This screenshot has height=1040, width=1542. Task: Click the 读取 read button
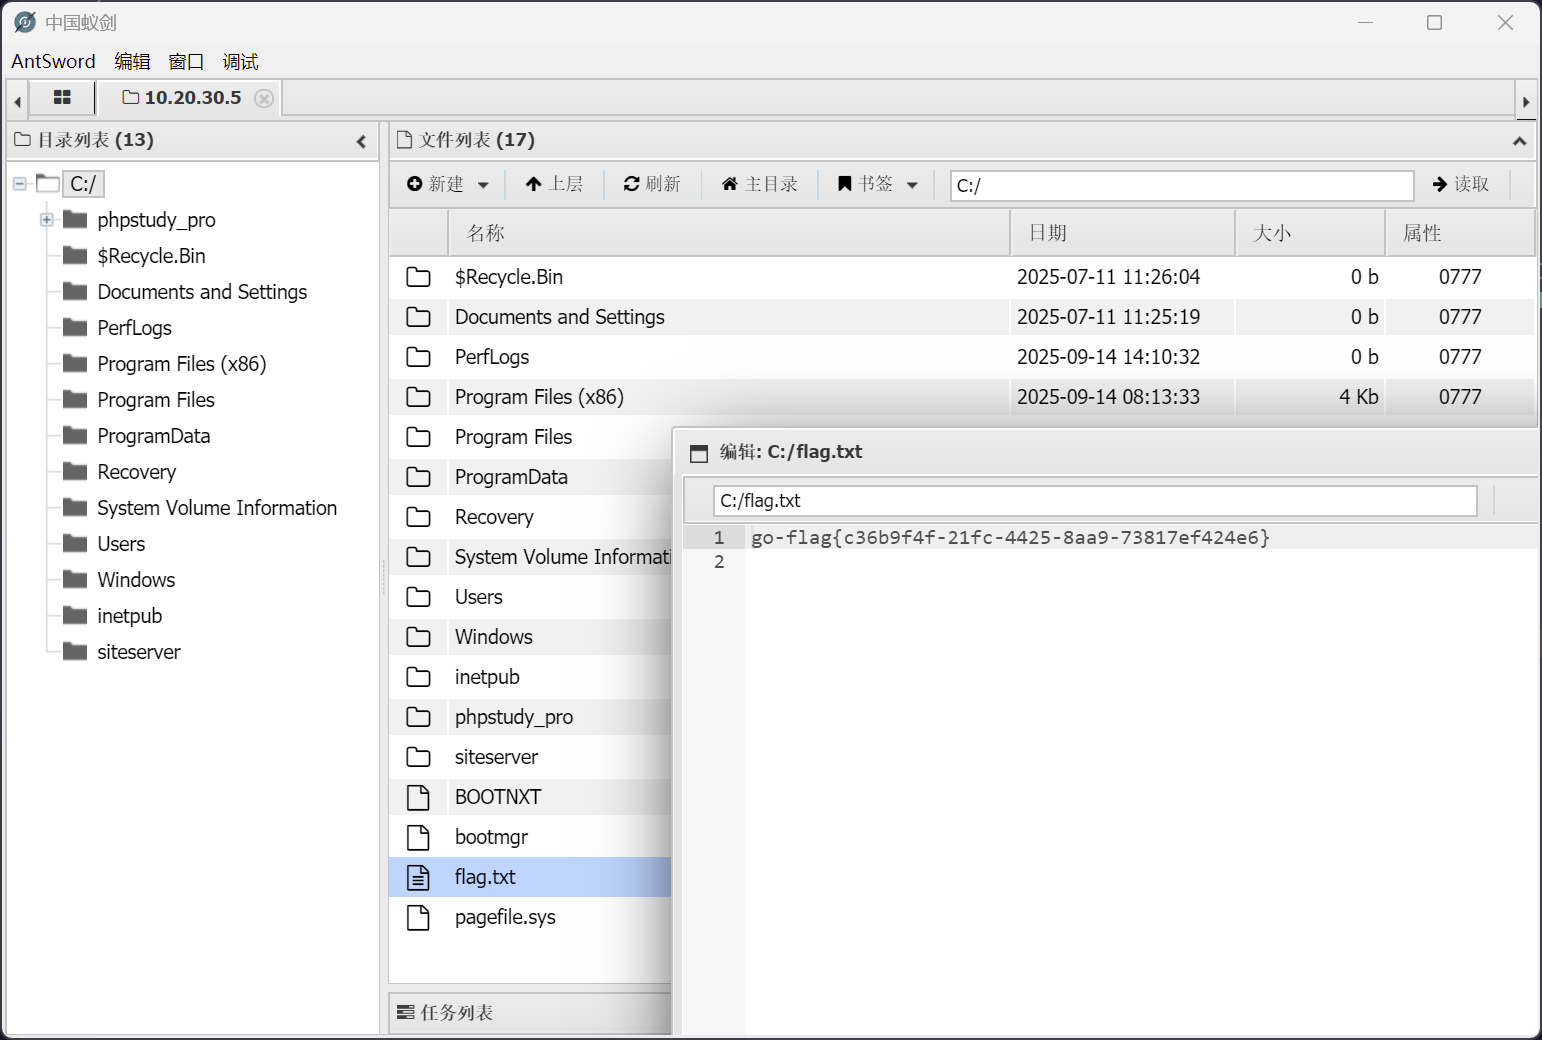pos(1461,184)
